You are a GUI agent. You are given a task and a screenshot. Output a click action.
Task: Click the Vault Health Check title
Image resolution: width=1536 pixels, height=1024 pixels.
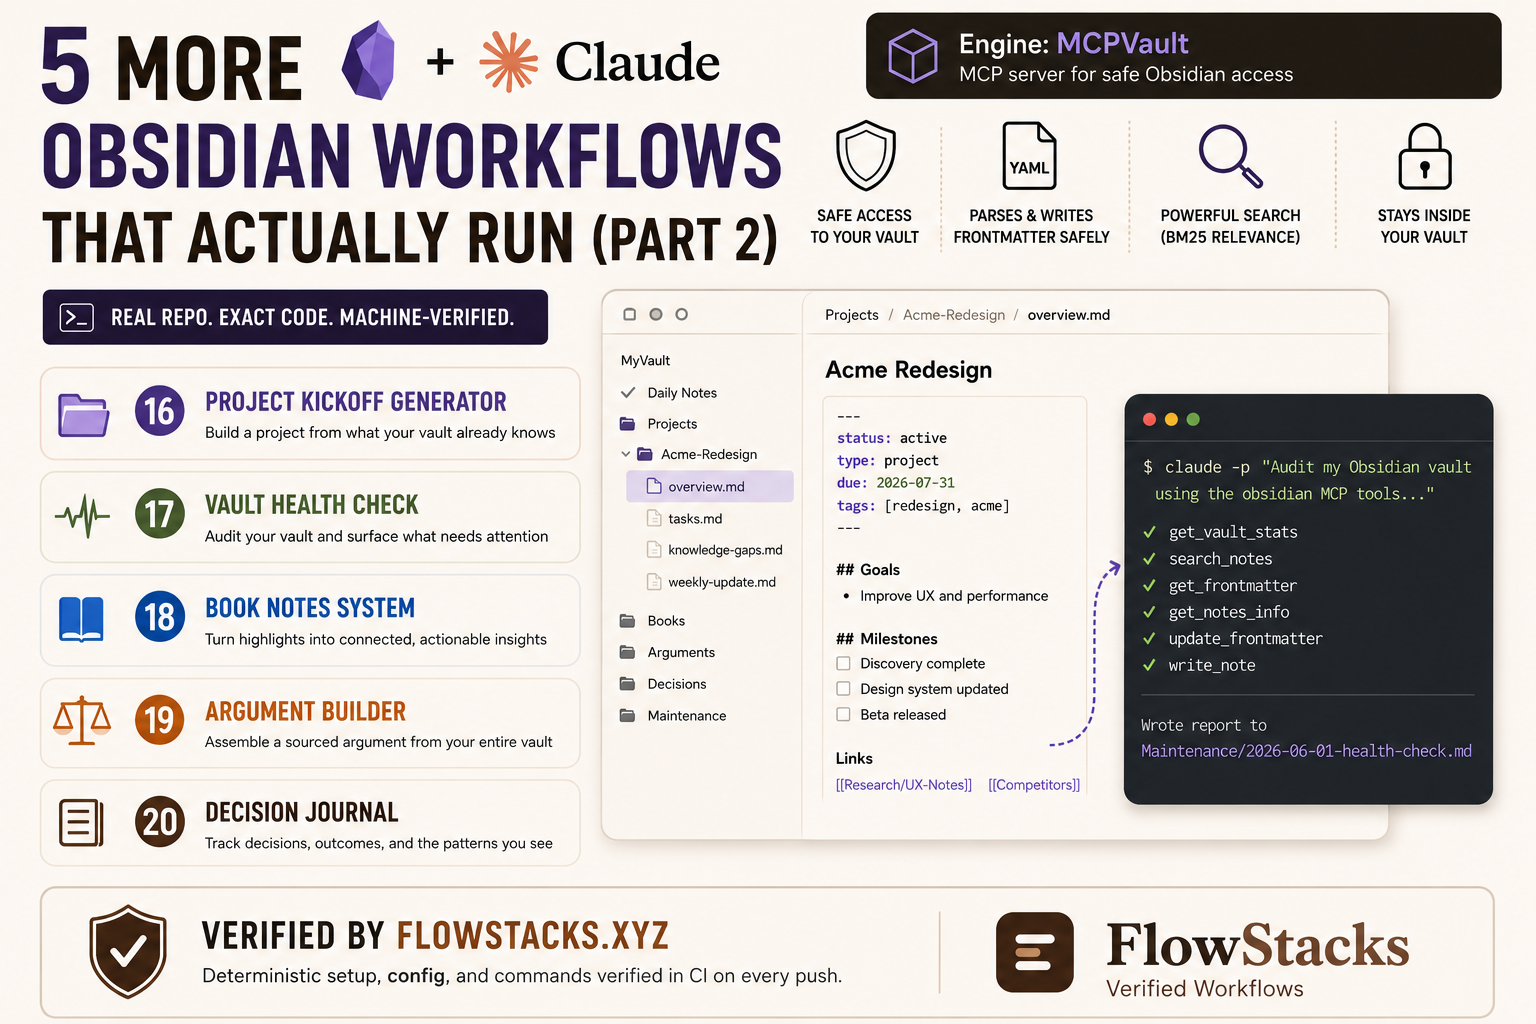tap(312, 505)
